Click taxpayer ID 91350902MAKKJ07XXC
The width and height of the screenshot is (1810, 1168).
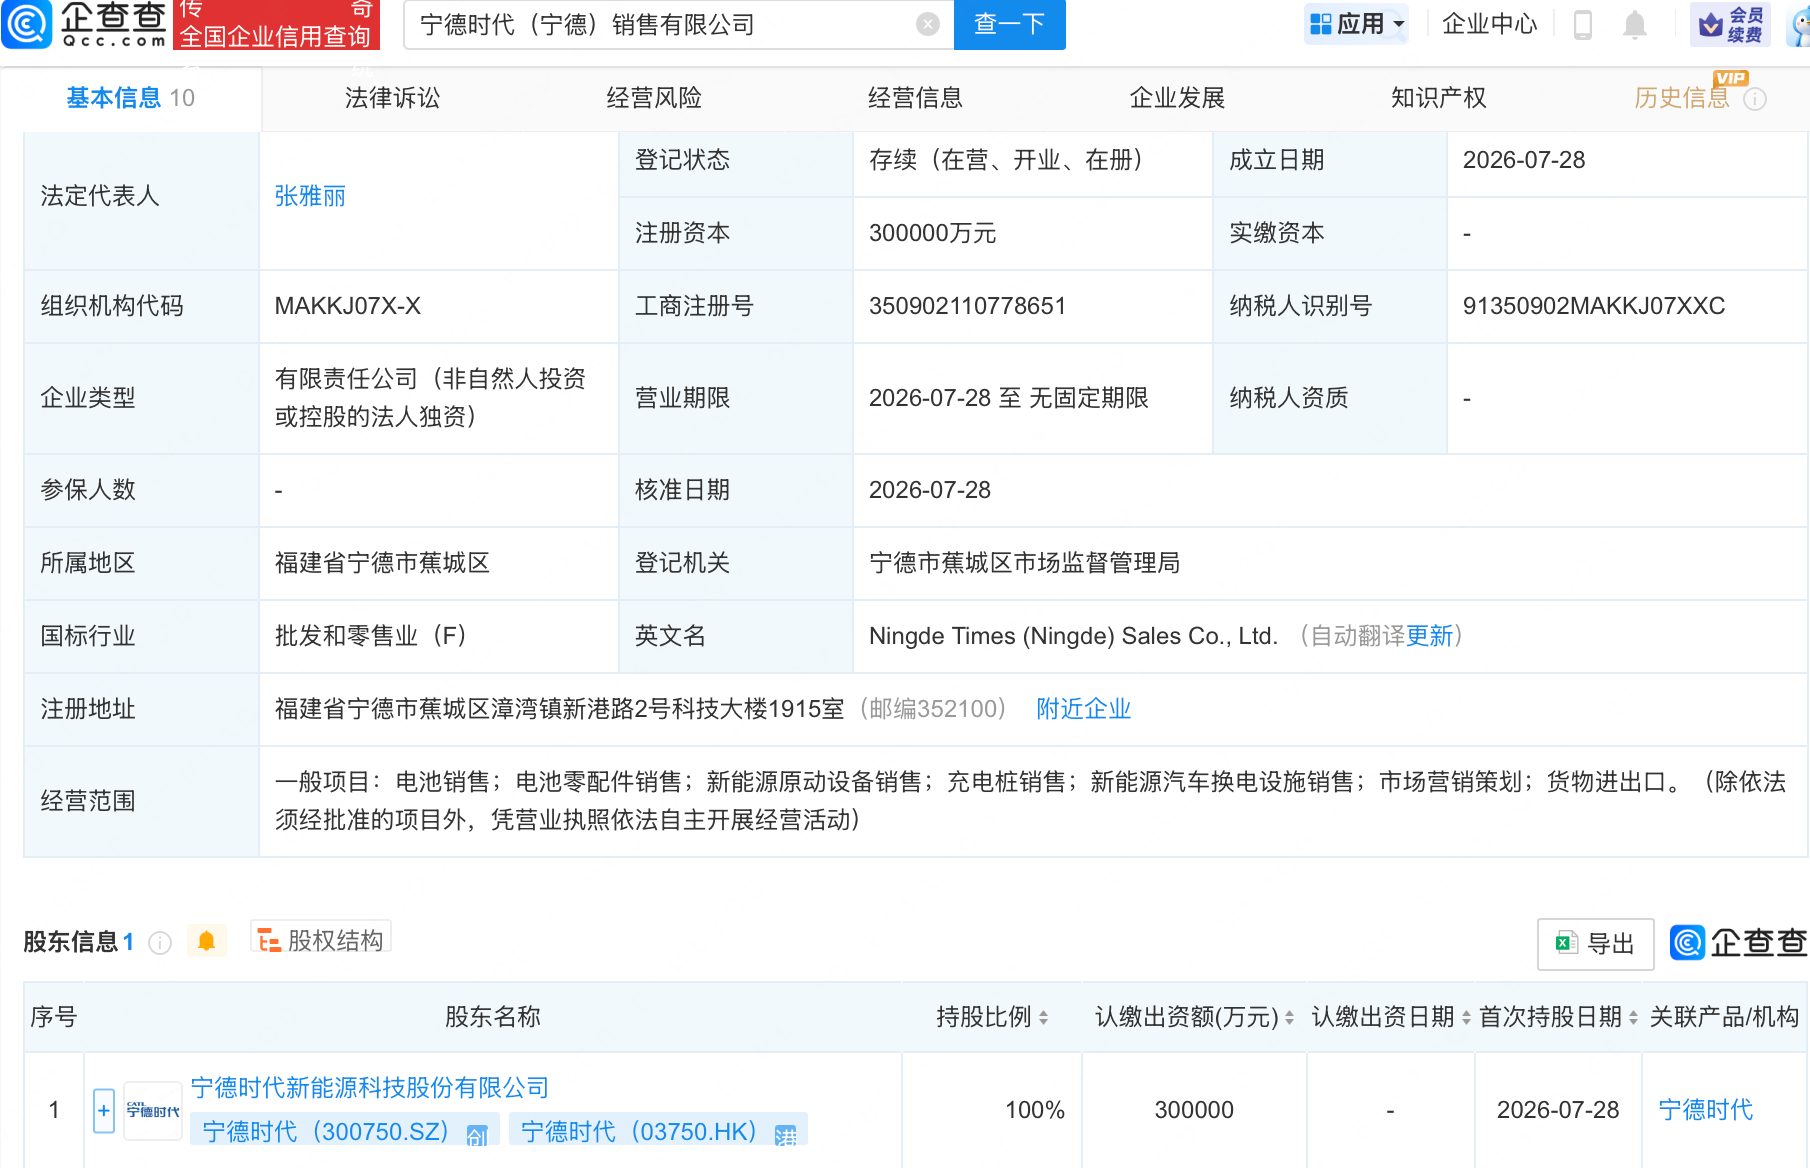click(x=1594, y=306)
